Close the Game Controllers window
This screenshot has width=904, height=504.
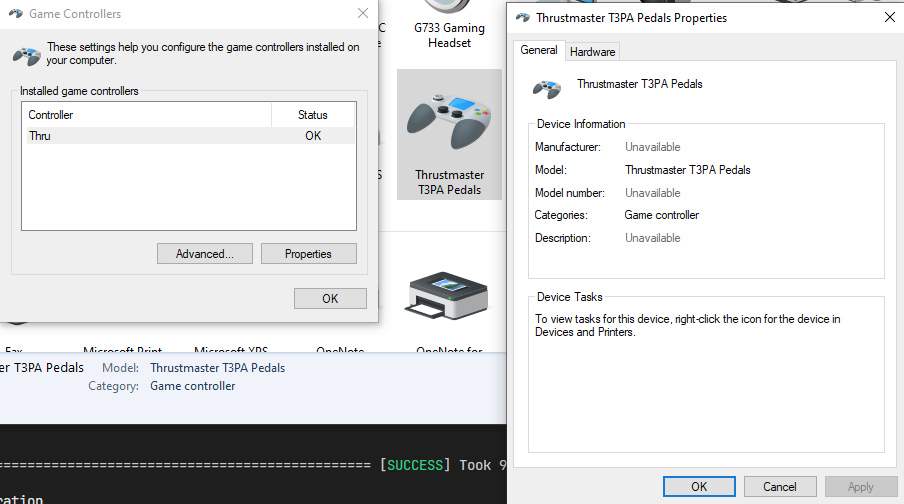click(x=361, y=14)
